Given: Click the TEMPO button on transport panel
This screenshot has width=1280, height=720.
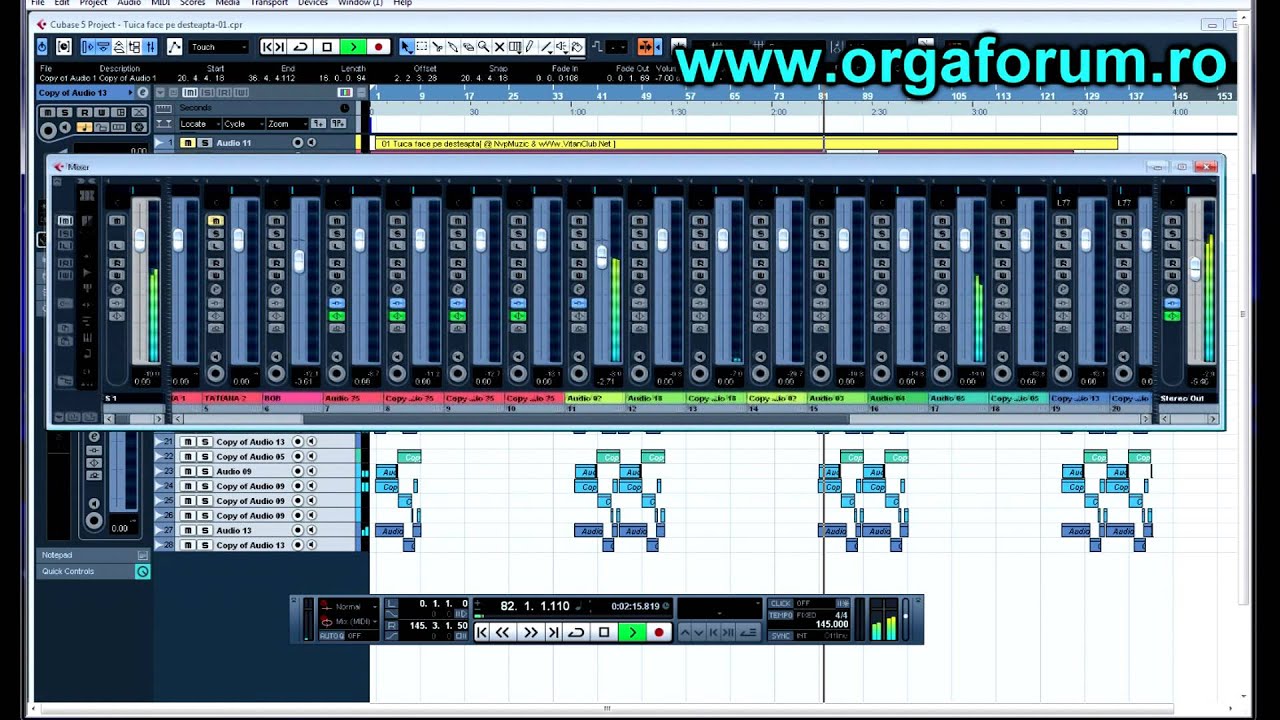Looking at the screenshot, I should [x=781, y=615].
